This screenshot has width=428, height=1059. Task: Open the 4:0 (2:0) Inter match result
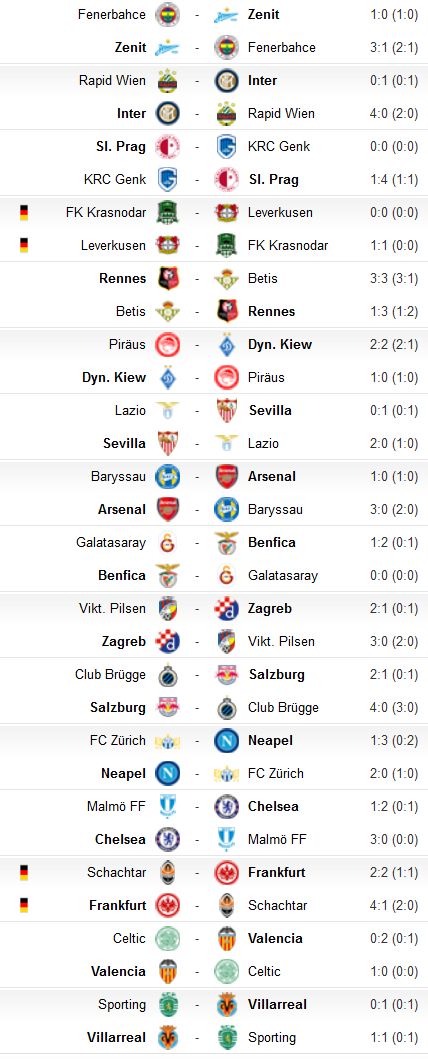click(394, 113)
